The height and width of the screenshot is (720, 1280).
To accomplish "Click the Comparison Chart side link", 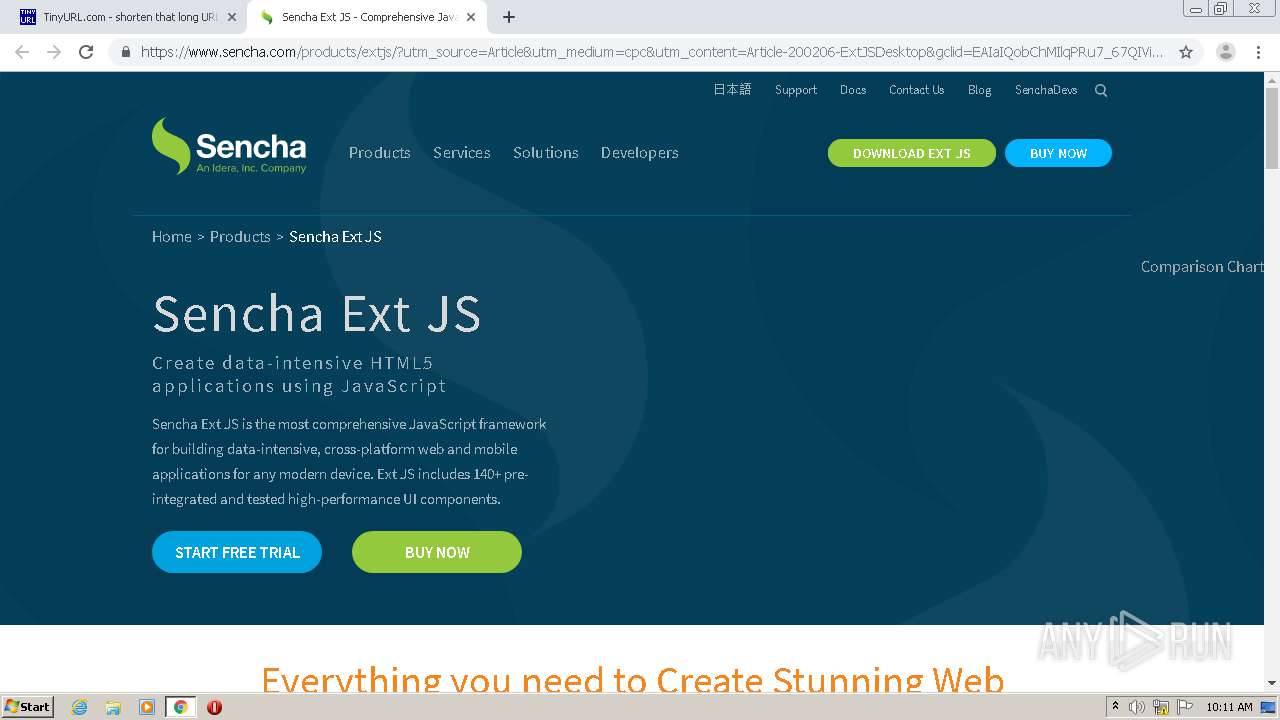I will pyautogui.click(x=1202, y=267).
